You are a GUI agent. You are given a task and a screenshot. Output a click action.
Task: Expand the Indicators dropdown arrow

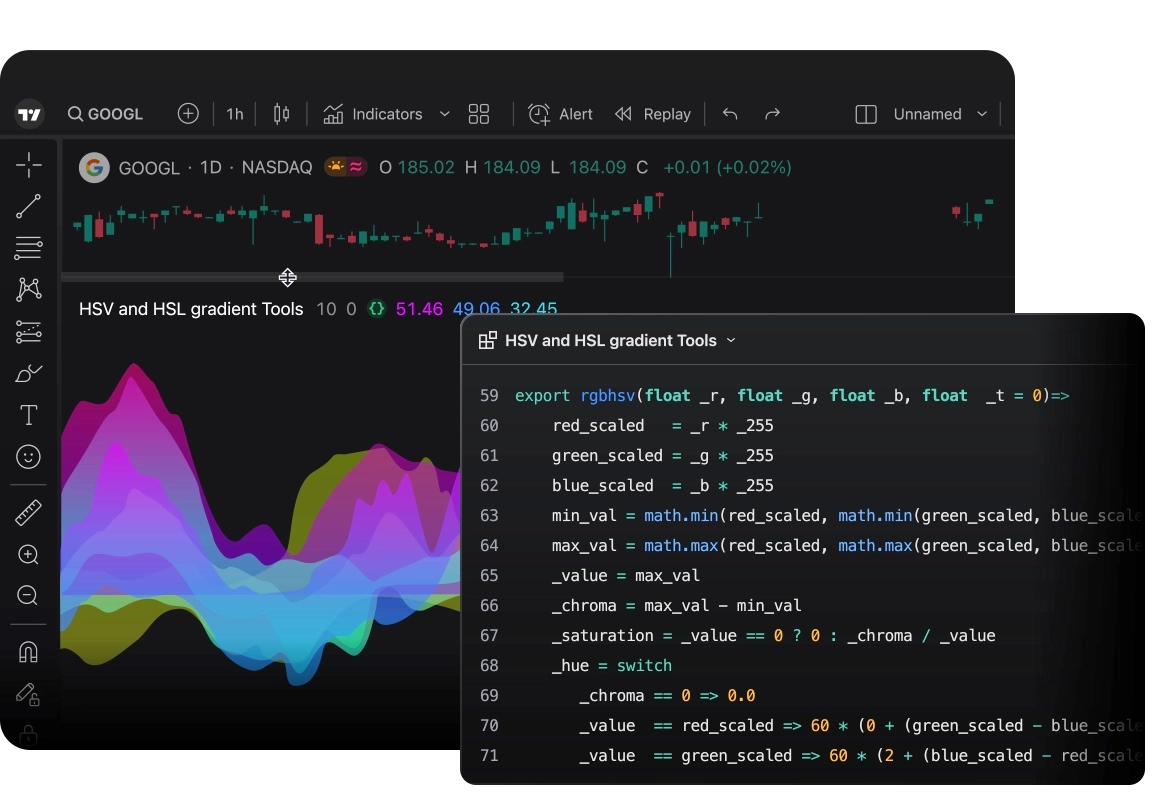pos(445,114)
